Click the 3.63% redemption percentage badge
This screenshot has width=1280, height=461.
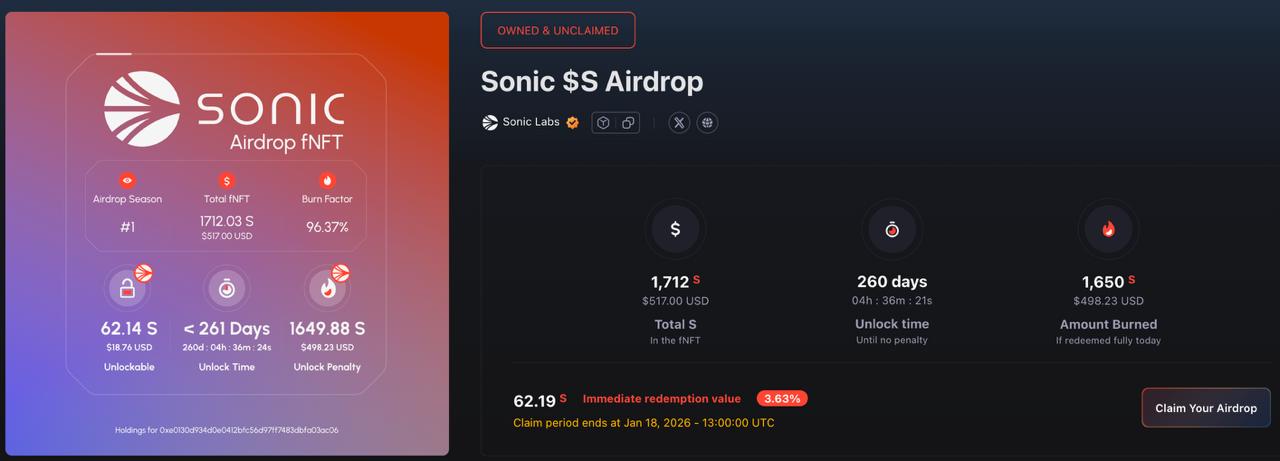(782, 398)
